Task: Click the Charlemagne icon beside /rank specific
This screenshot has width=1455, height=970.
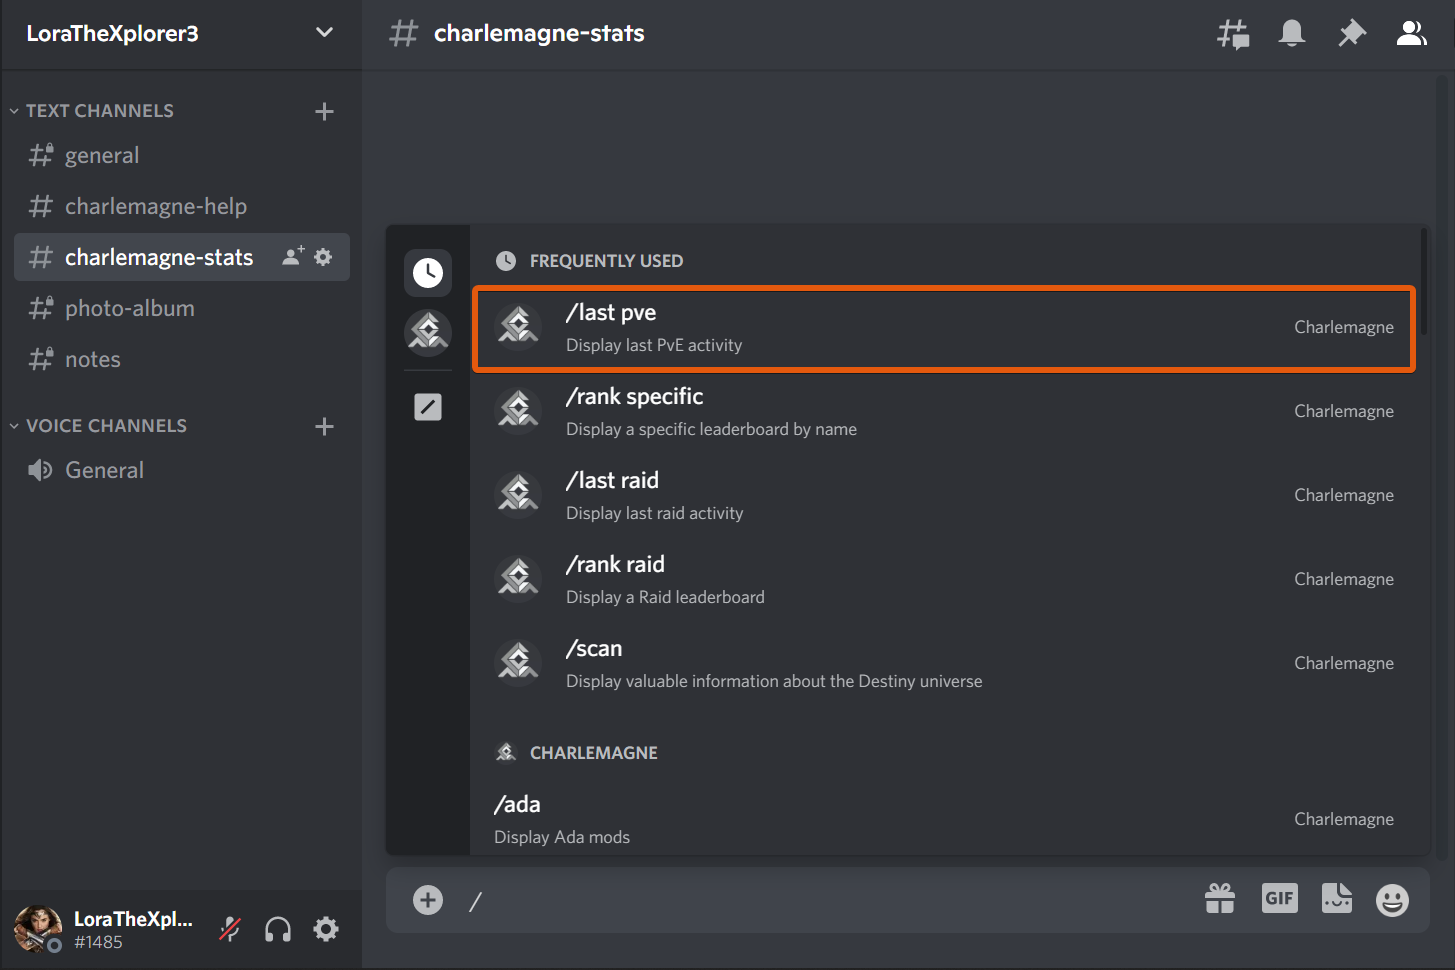Action: point(518,409)
